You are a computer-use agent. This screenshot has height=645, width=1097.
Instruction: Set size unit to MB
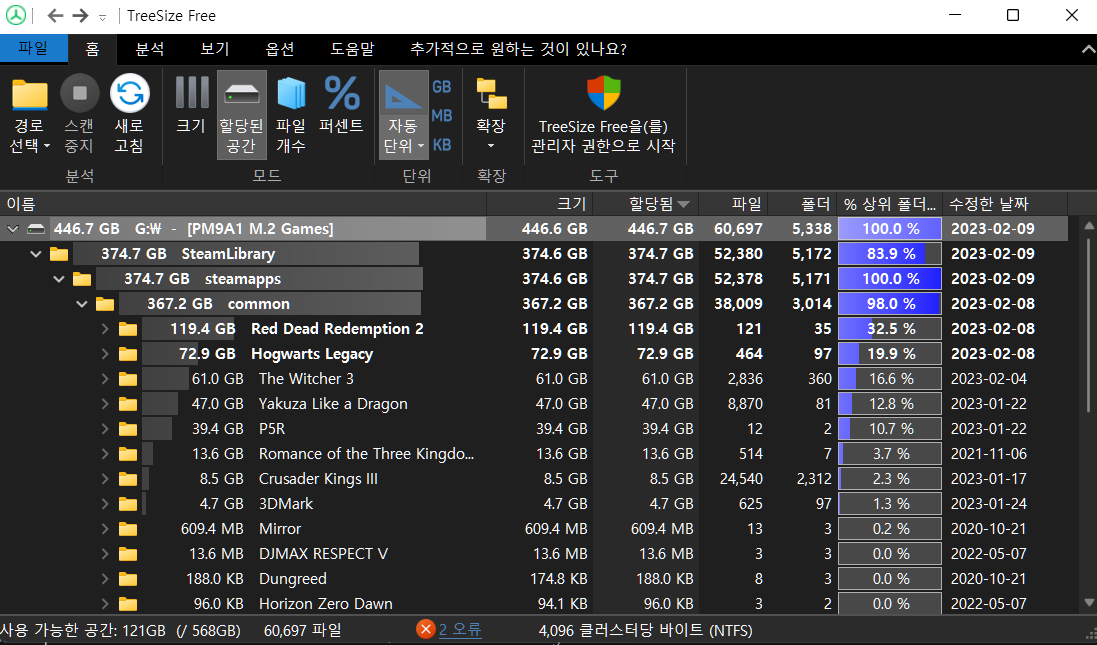pos(441,115)
